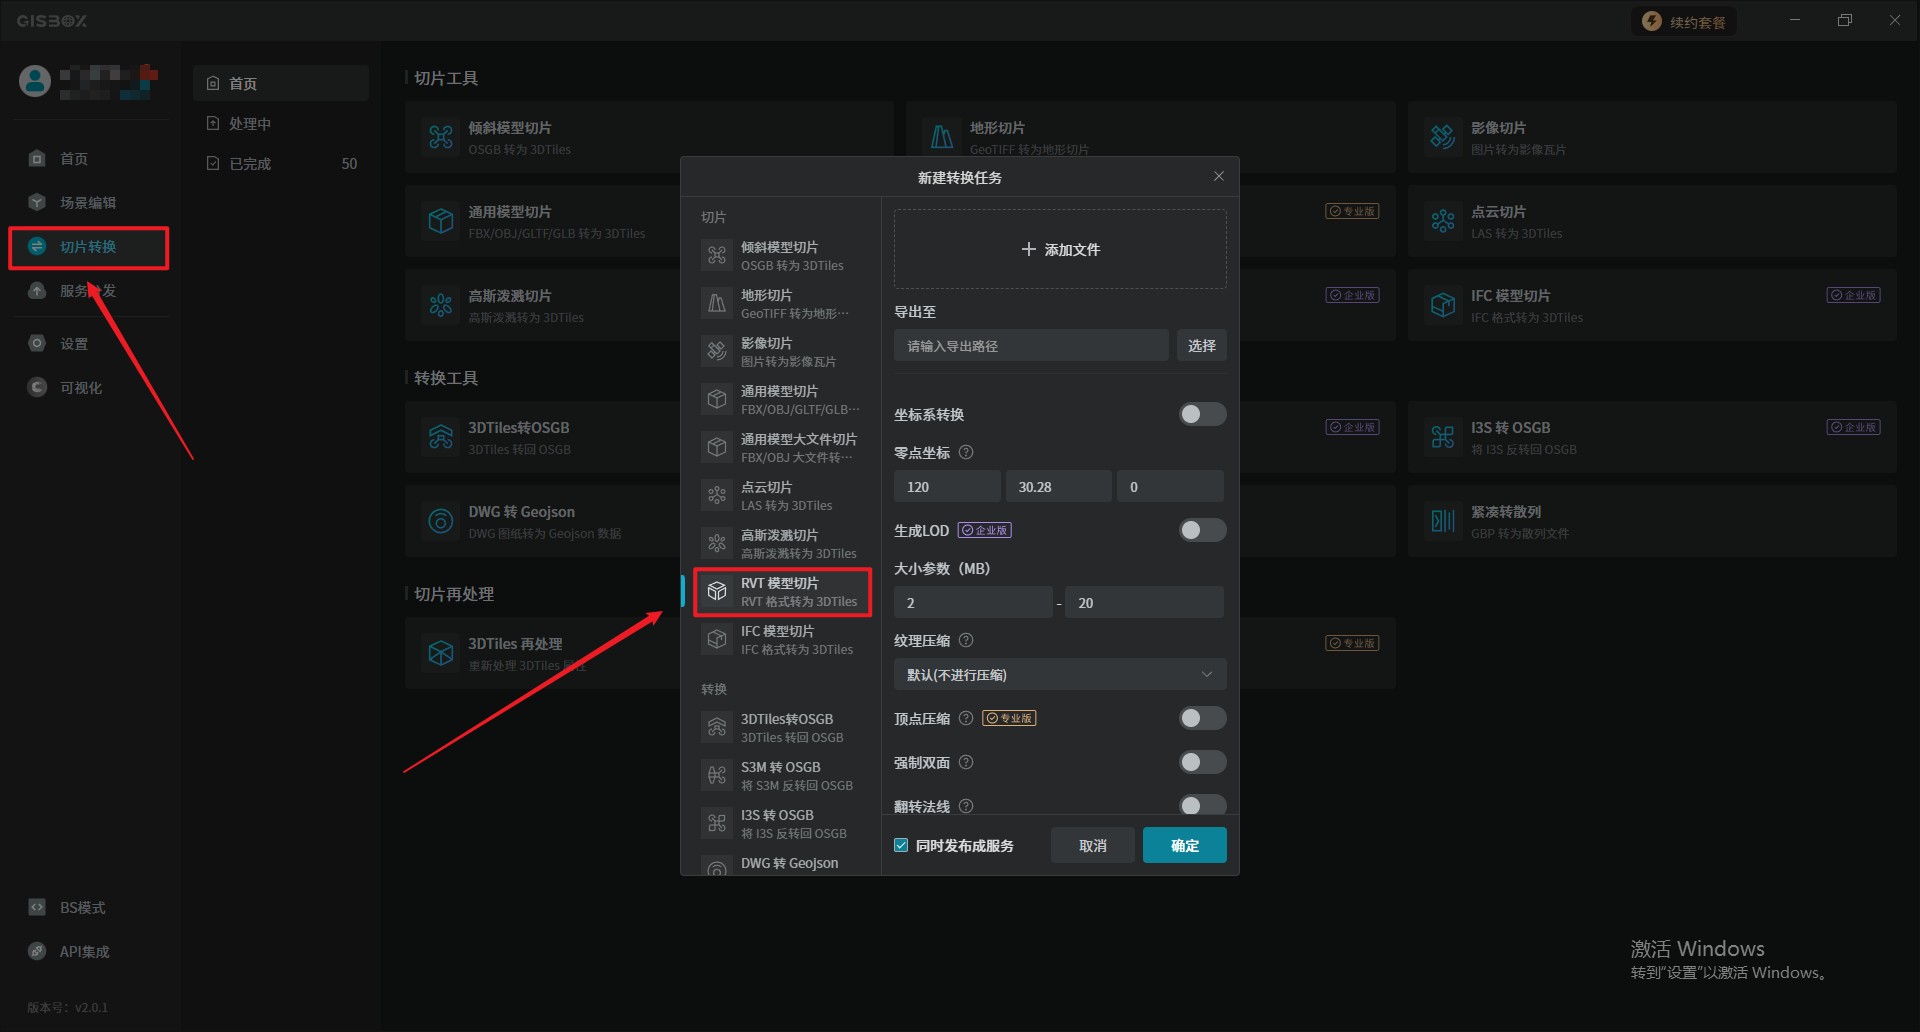Open 场景编辑 from the left sidebar
Viewport: 1920px width, 1032px height.
88,203
